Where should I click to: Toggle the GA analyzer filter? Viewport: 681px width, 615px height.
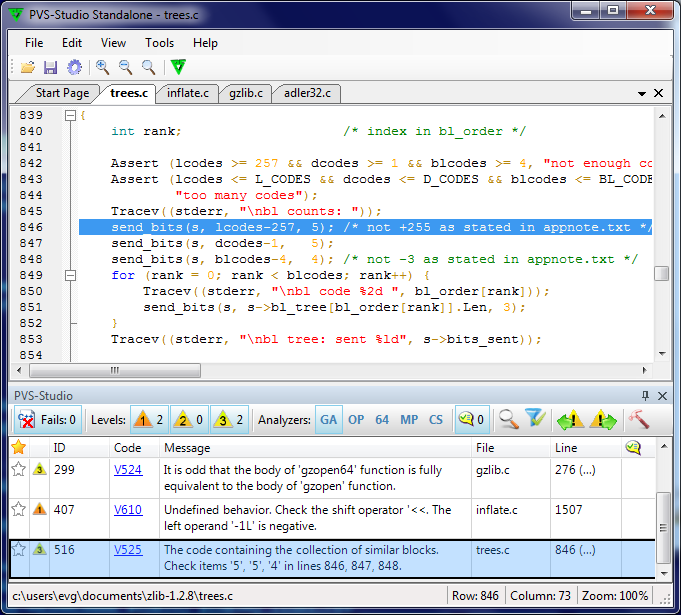[x=328, y=420]
